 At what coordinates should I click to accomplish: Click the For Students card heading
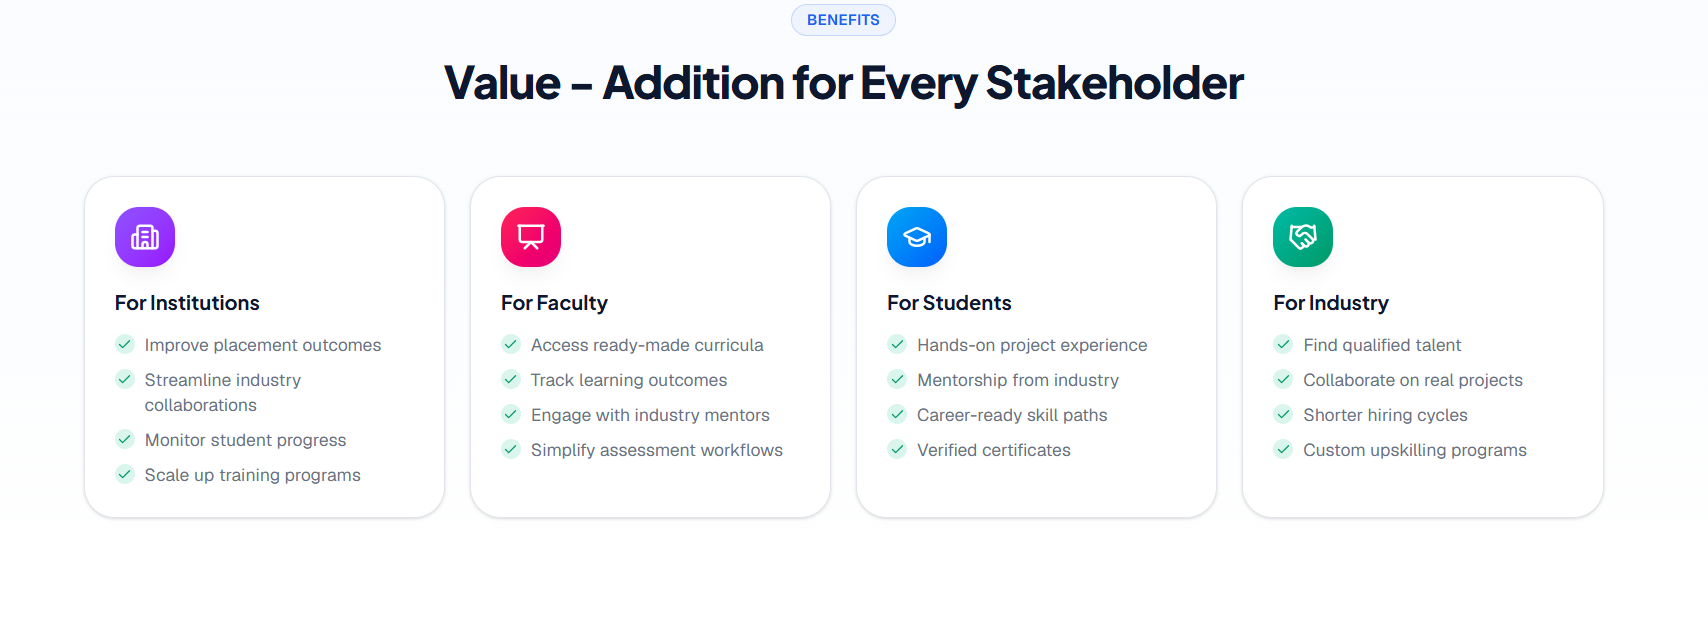[949, 303]
